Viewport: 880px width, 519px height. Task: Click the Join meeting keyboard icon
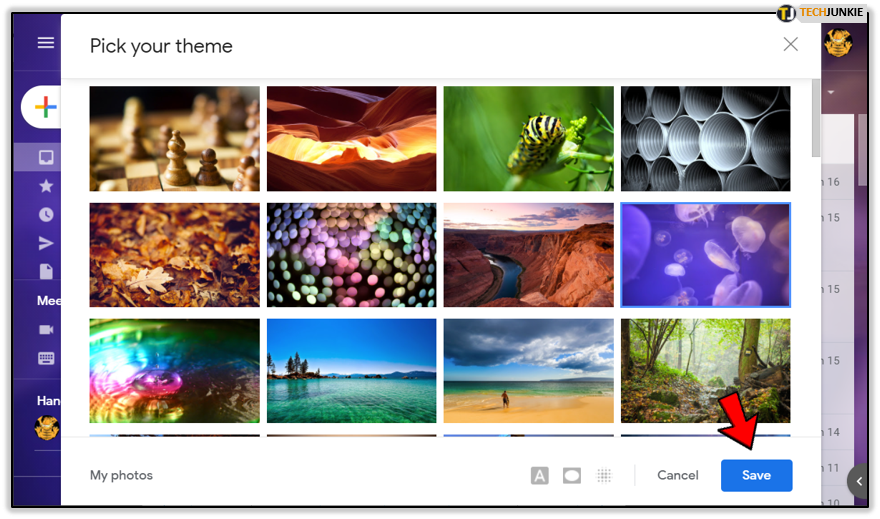[x=46, y=358]
